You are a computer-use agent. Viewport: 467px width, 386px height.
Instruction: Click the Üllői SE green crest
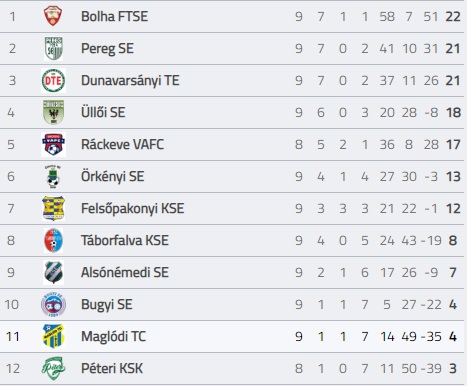[53, 112]
